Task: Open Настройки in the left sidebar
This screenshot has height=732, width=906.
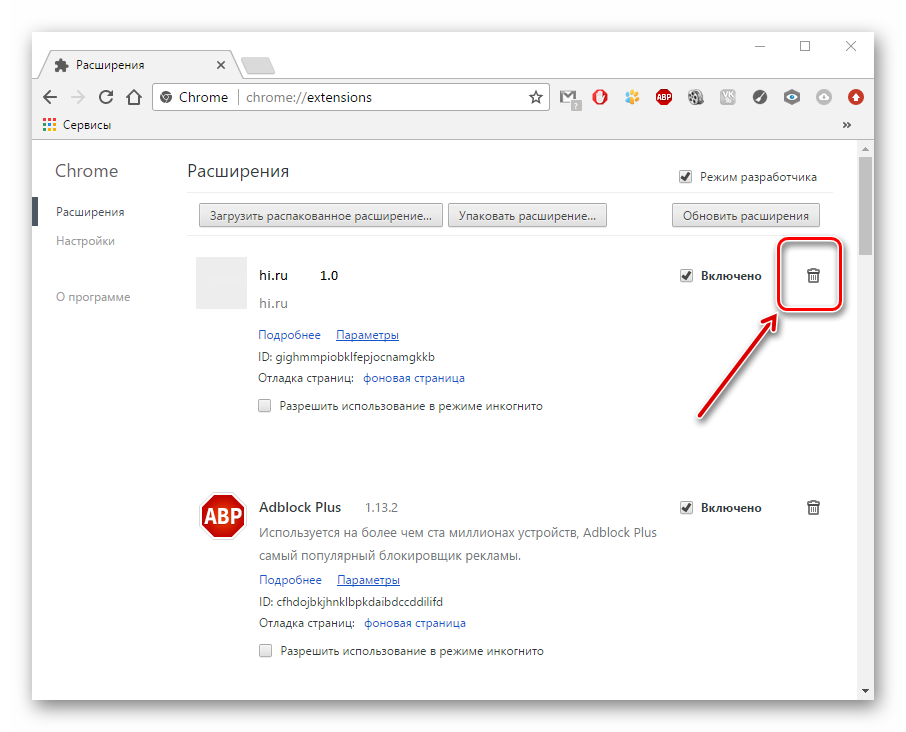Action: [85, 241]
